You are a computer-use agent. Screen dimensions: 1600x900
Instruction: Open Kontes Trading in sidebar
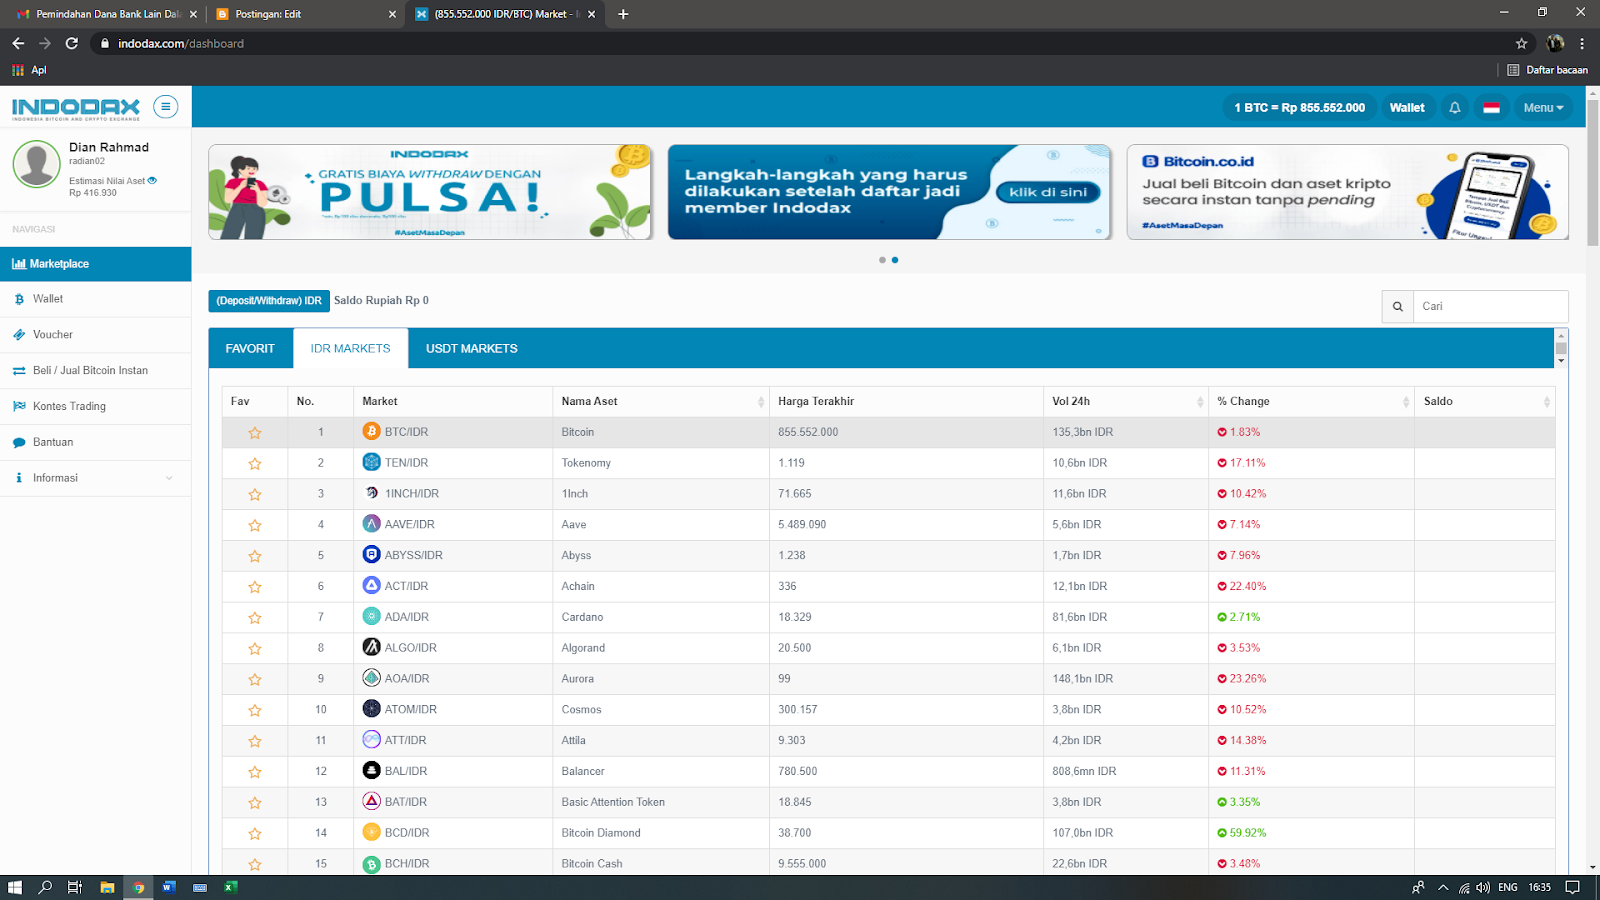pyautogui.click(x=96, y=406)
